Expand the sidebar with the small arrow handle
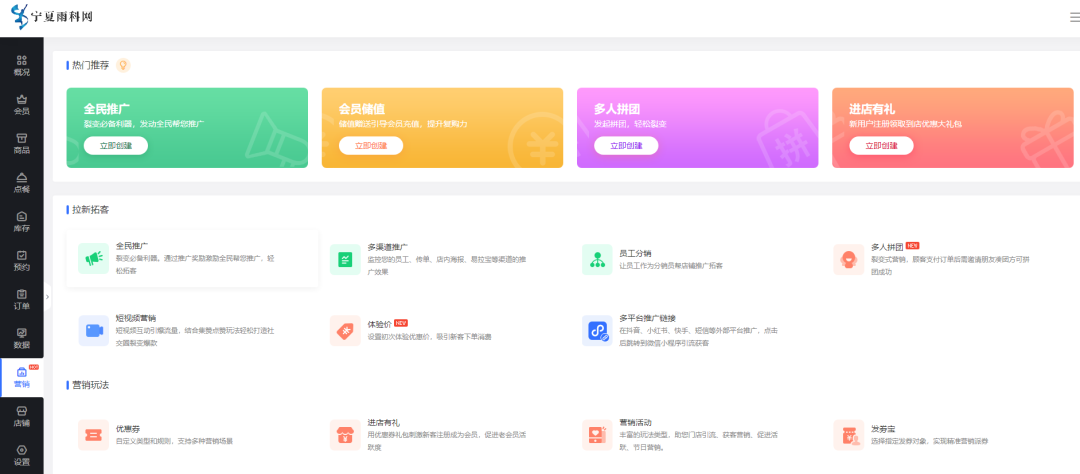 [x=47, y=297]
